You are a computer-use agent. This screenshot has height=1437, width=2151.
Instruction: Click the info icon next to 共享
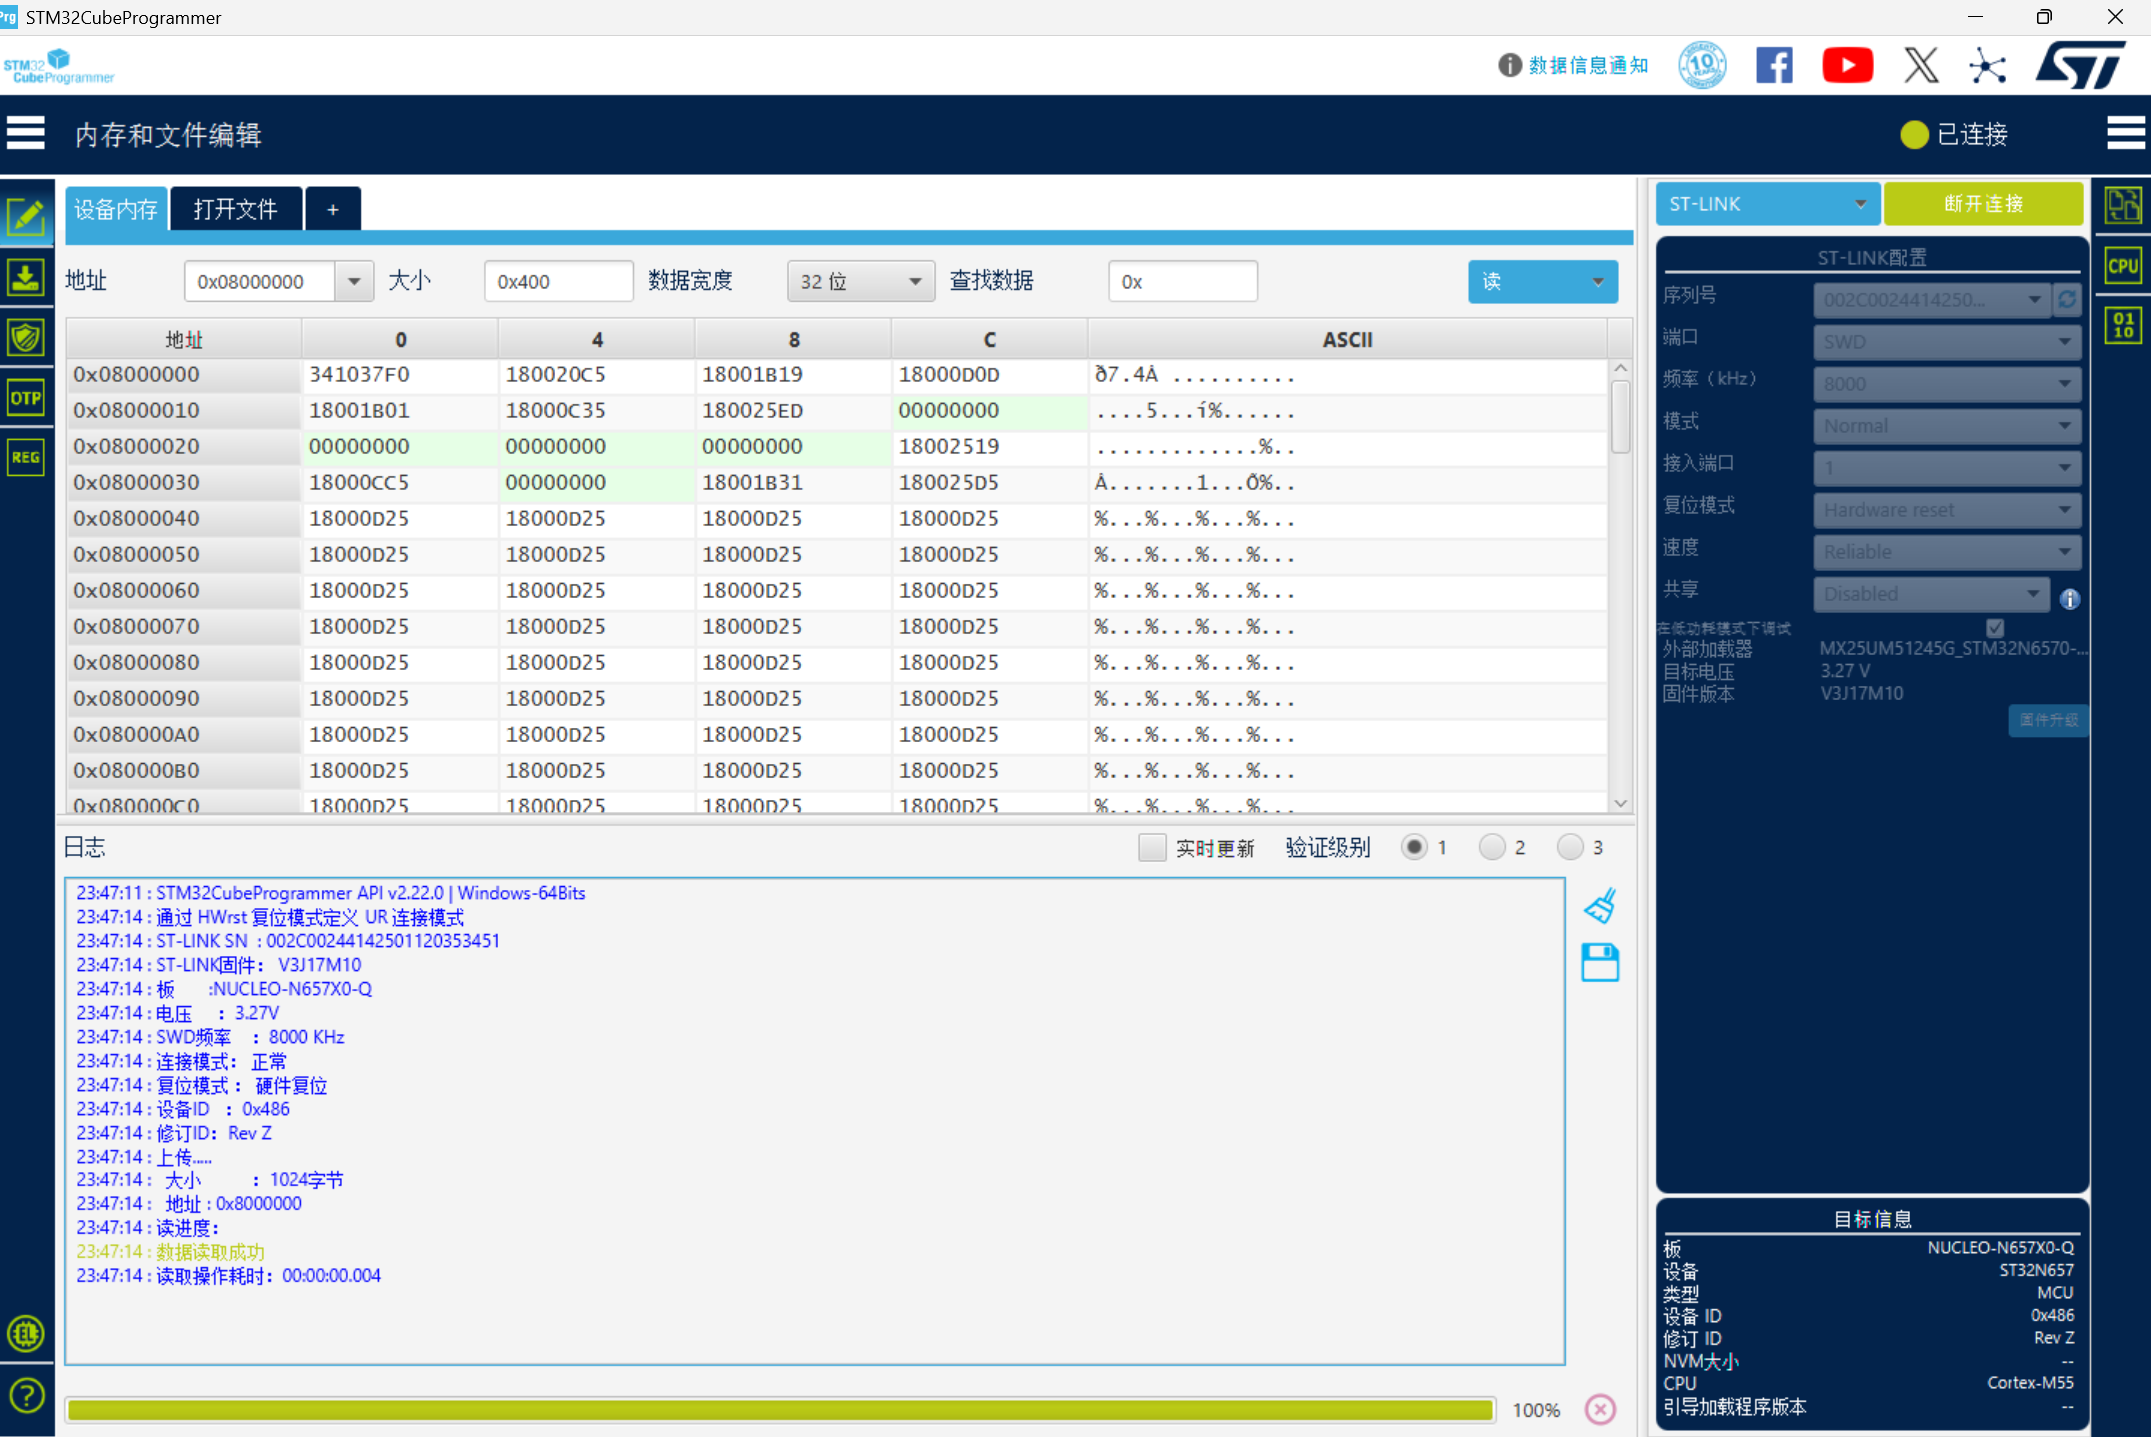pyautogui.click(x=2069, y=598)
